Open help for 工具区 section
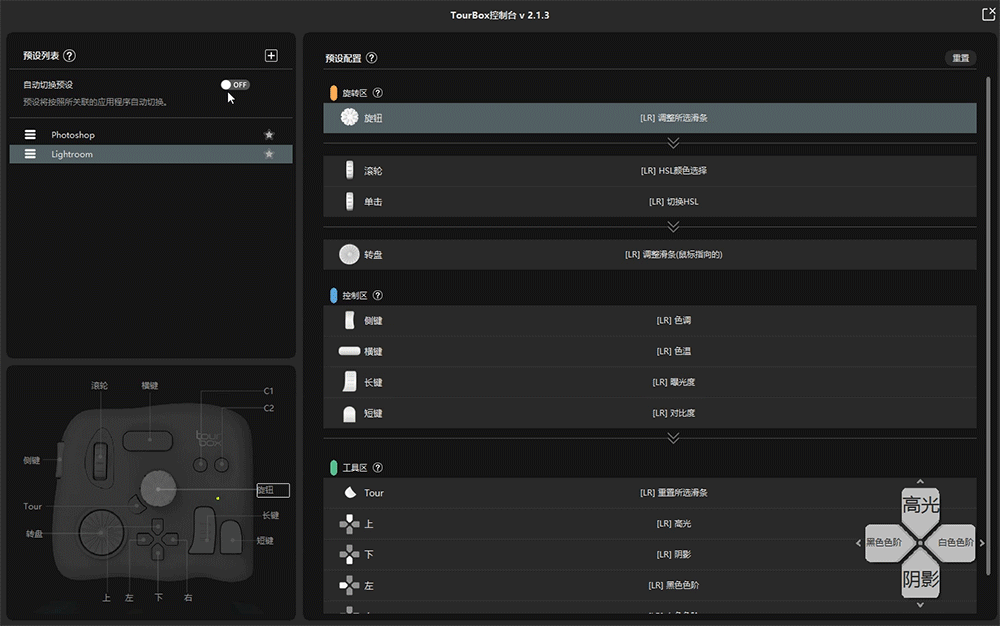This screenshot has height=626, width=1000. [378, 467]
